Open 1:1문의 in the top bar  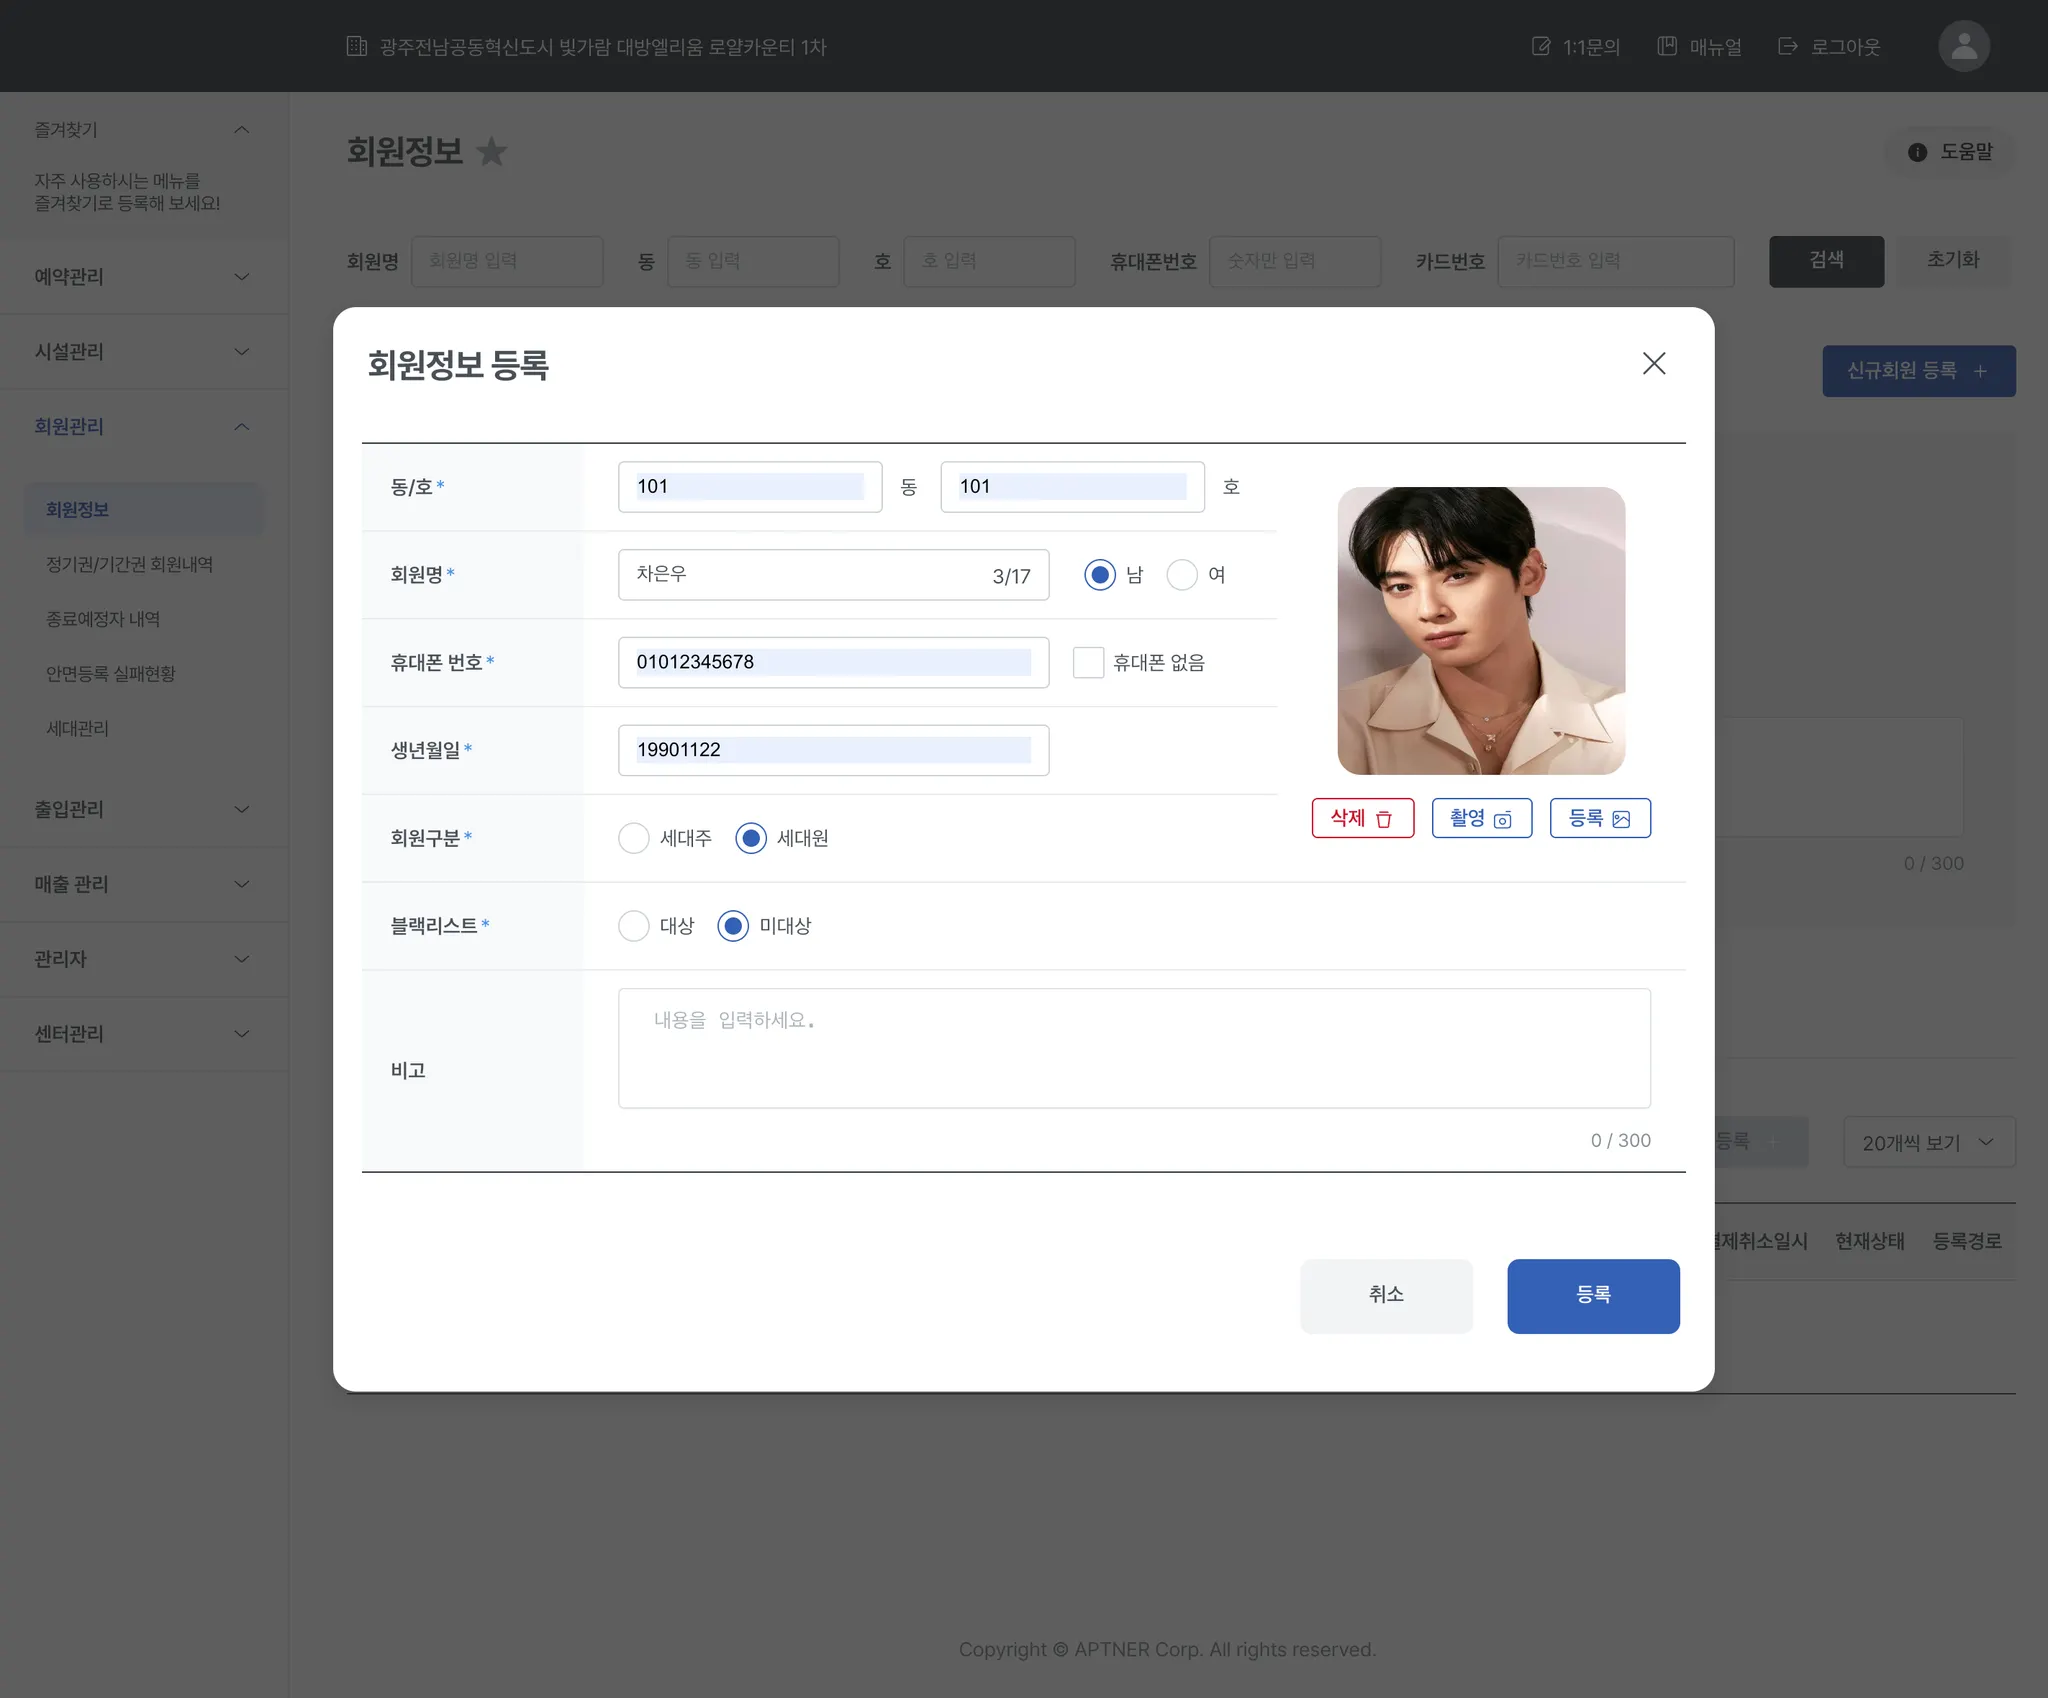pos(1576,47)
